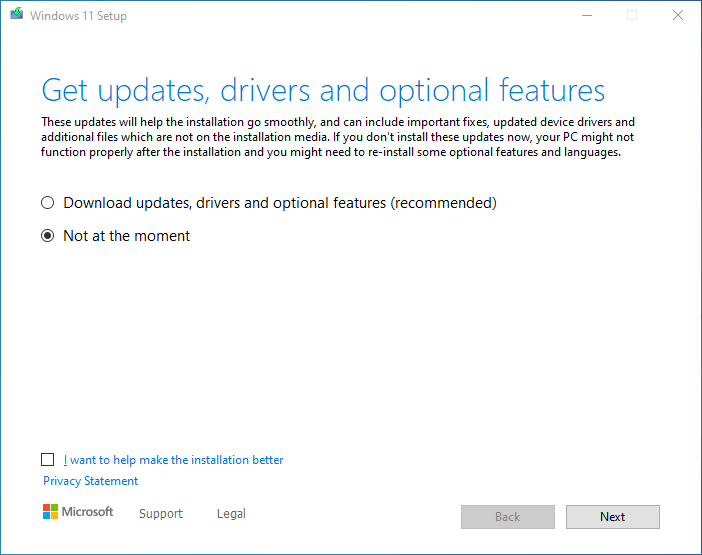Close the Windows 11 Setup window
Viewport: 702px width, 555px height.
[x=678, y=16]
